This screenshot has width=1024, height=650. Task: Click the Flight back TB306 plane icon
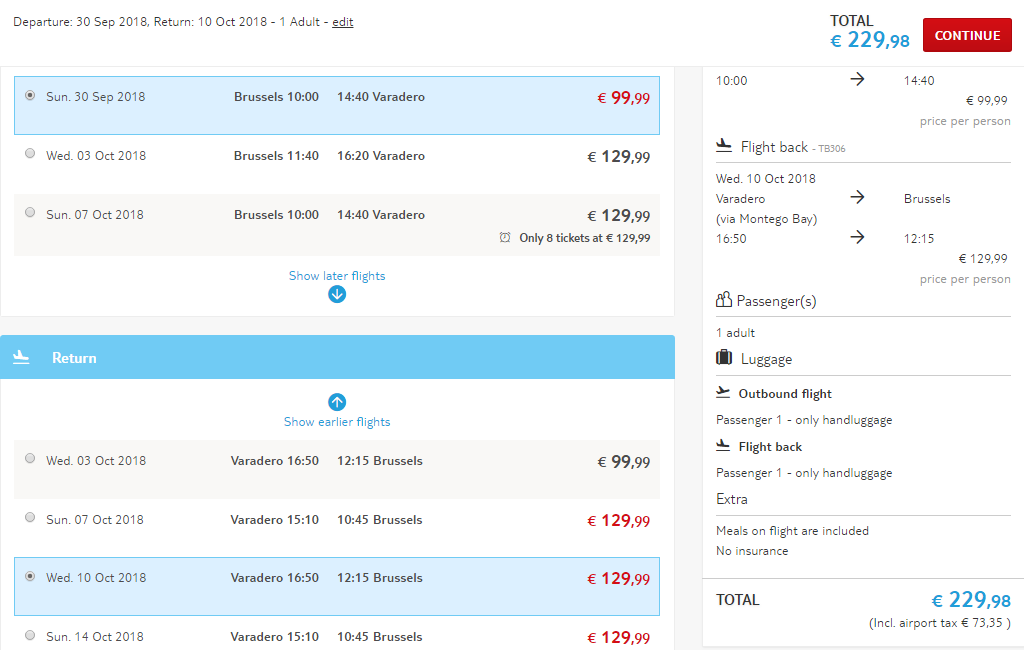724,146
